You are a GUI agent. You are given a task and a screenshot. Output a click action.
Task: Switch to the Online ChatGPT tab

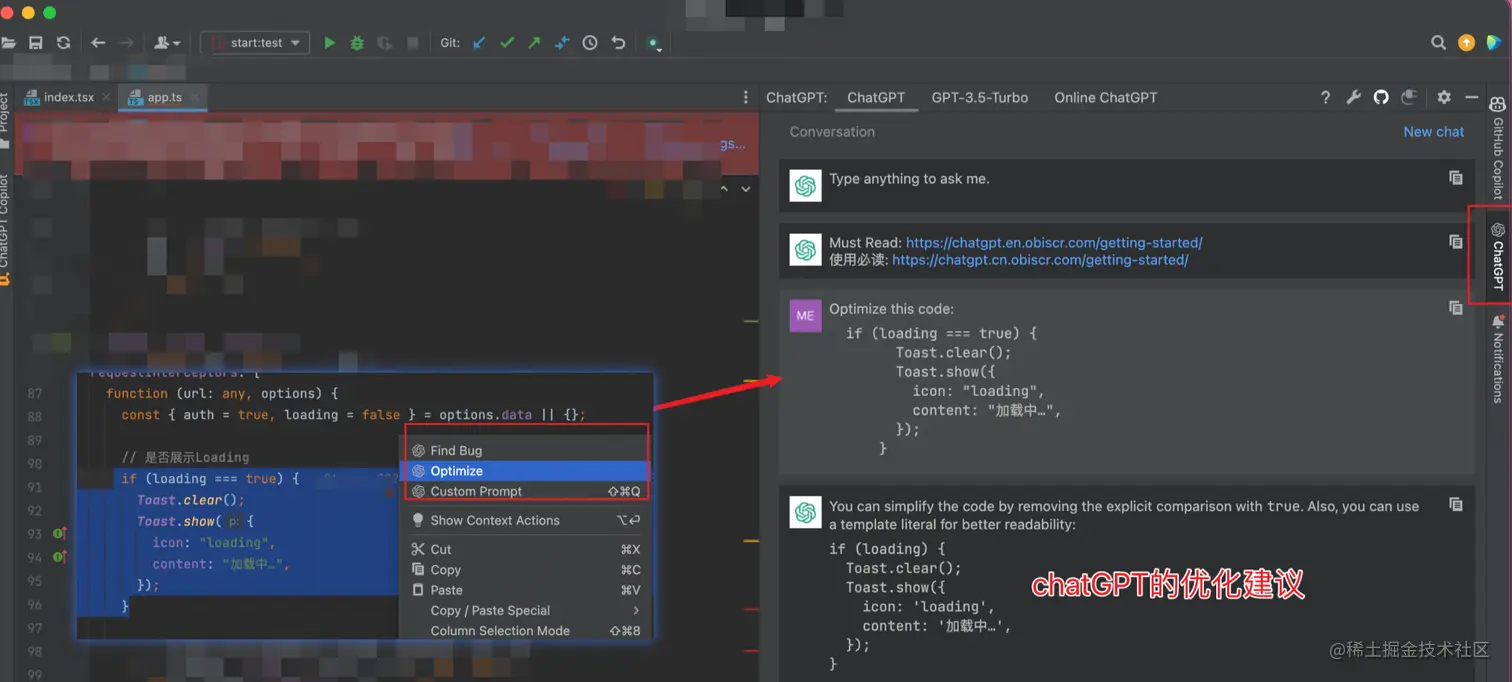click(1106, 97)
